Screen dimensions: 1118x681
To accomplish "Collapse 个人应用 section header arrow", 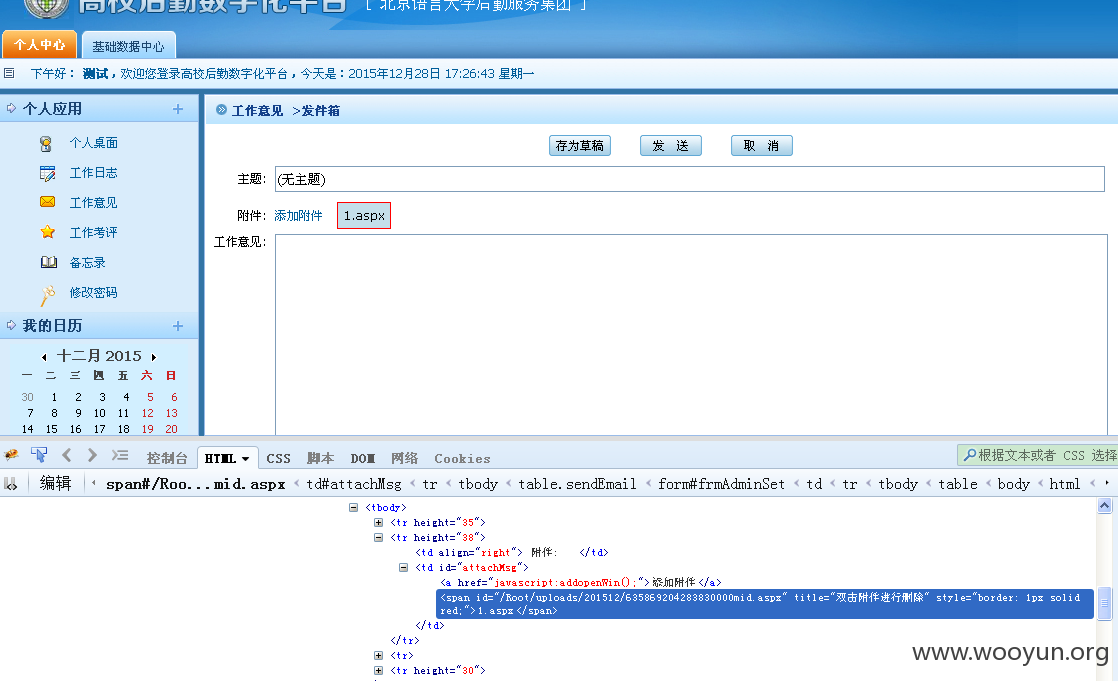I will pos(11,108).
